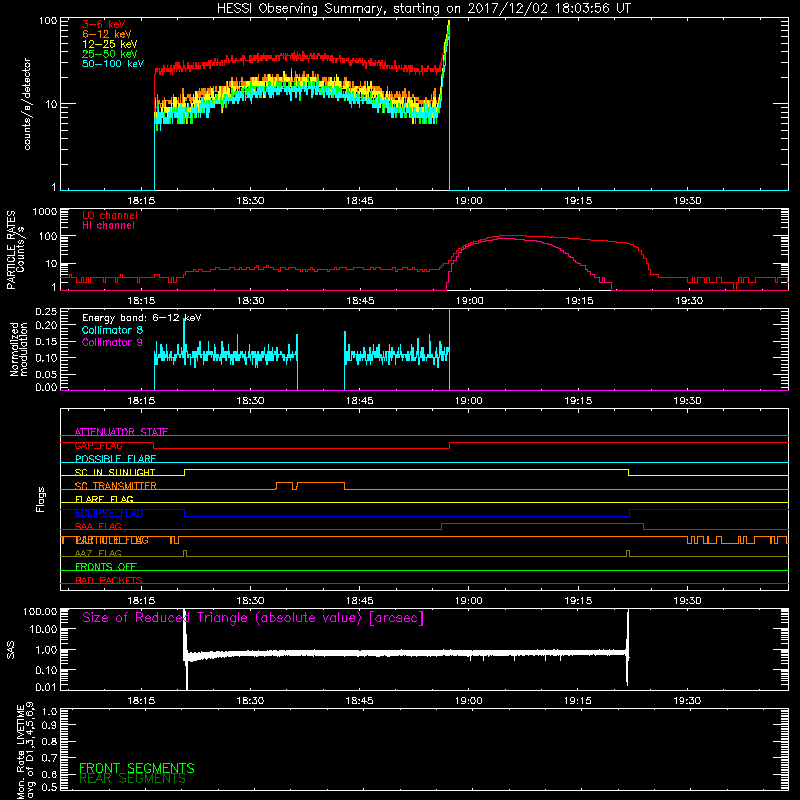Click the orange PARTICLE_FLAG label
The image size is (800, 800).
click(112, 540)
